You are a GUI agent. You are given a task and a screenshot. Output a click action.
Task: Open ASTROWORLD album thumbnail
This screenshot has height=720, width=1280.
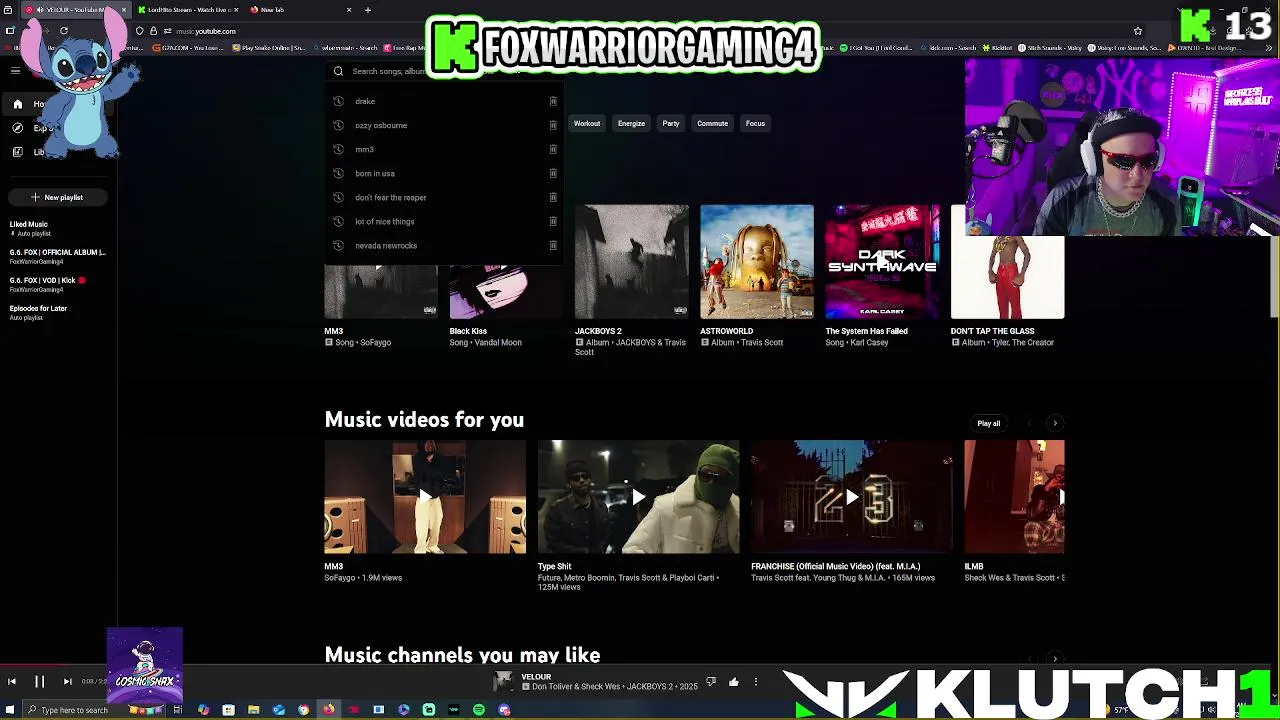click(x=757, y=262)
